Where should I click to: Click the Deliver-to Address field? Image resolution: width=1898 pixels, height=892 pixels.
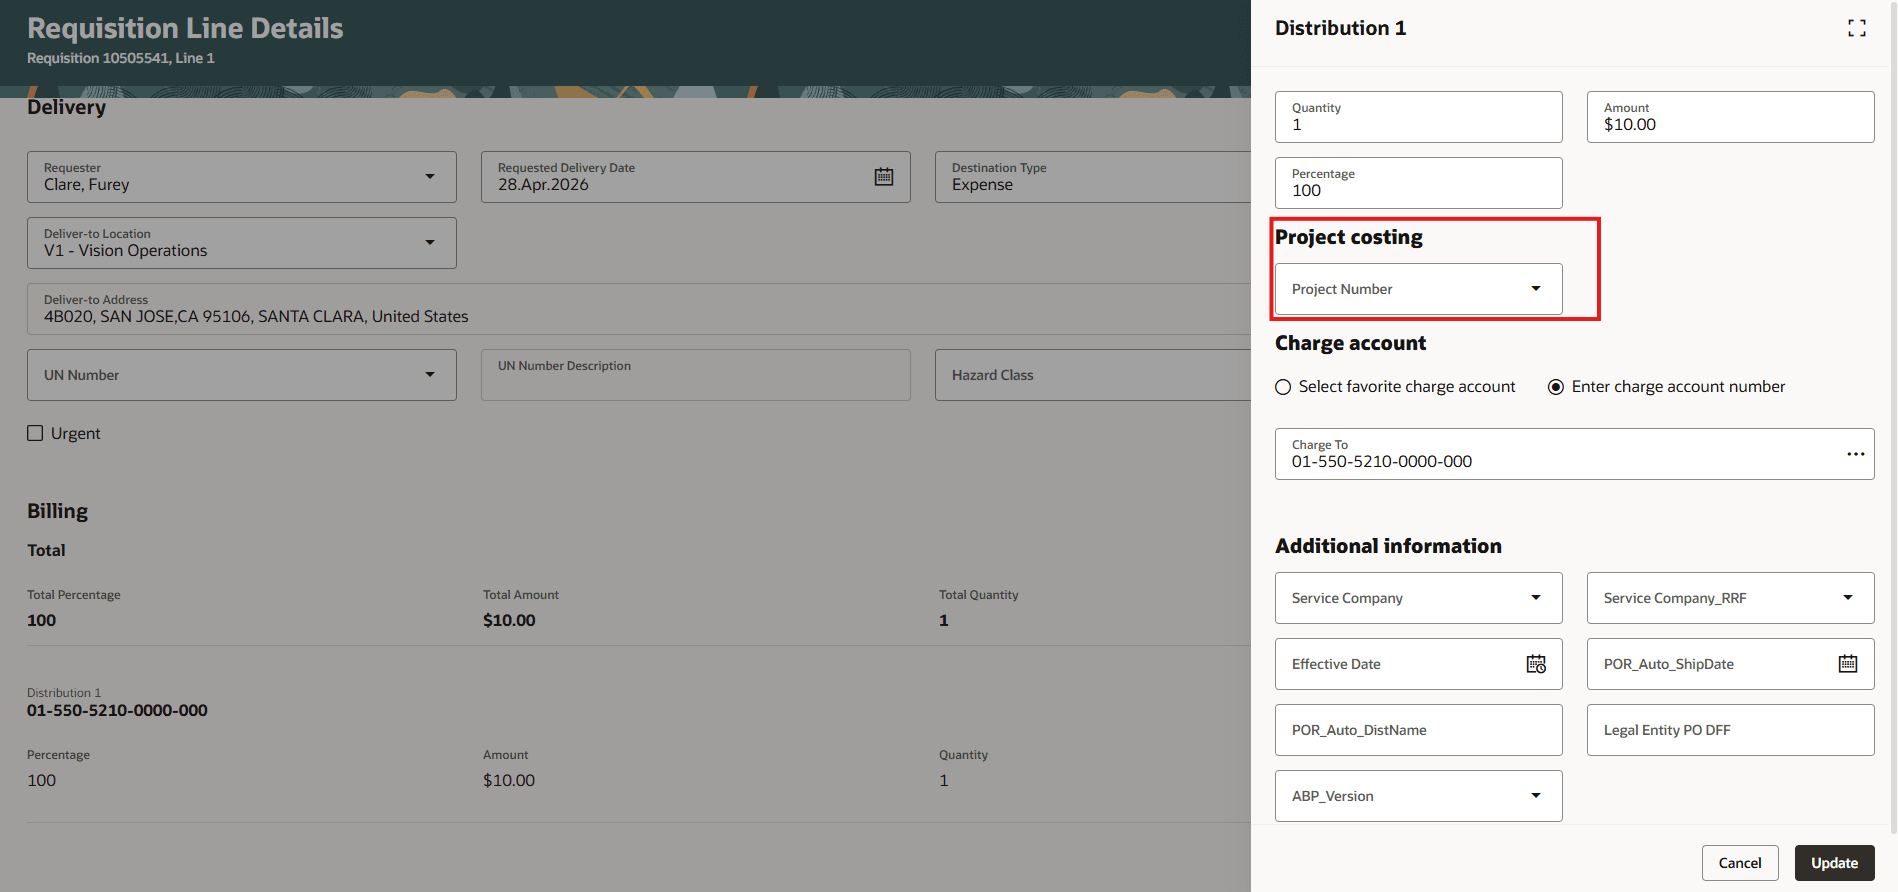639,309
